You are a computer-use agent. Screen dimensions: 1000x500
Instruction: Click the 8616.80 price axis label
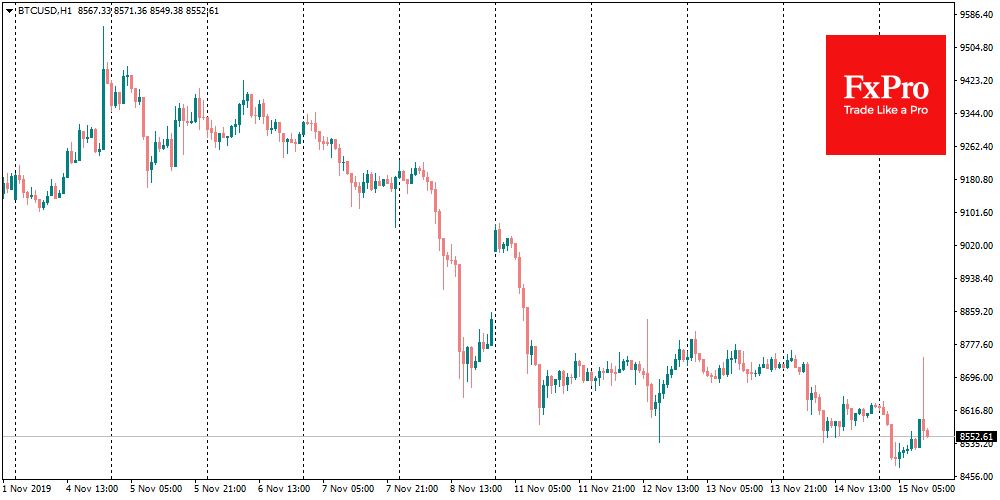(x=977, y=410)
